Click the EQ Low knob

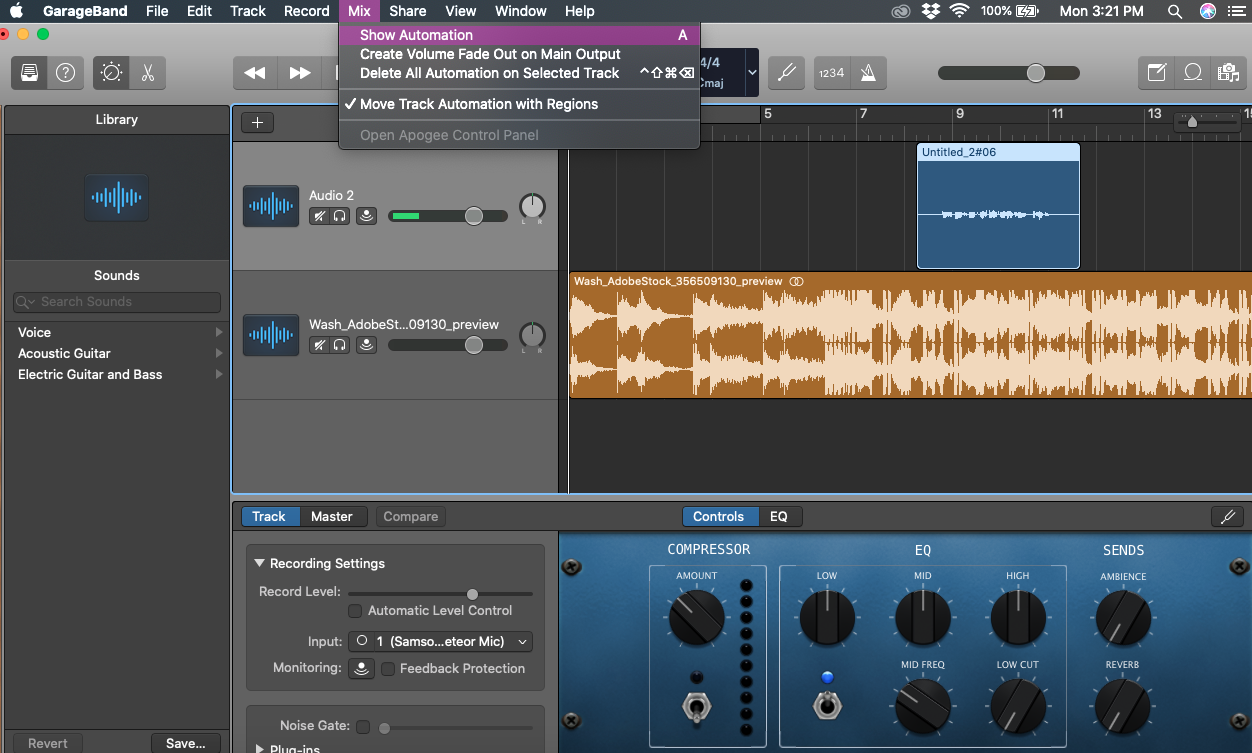[827, 617]
